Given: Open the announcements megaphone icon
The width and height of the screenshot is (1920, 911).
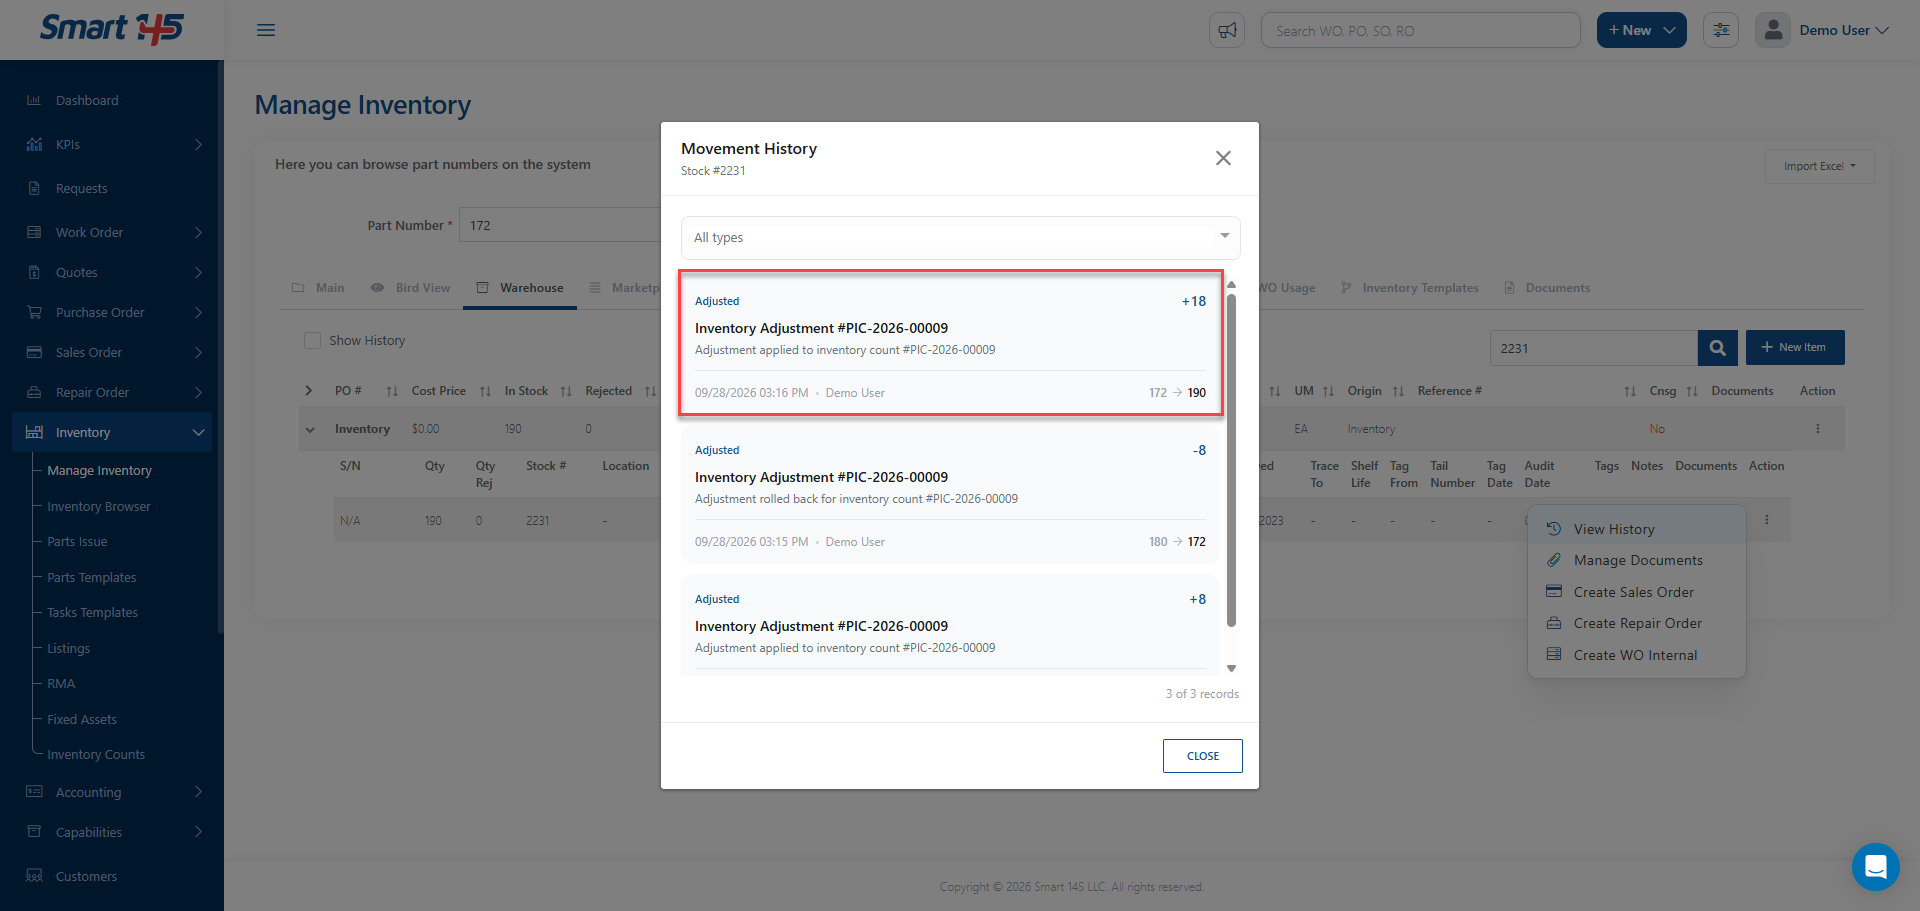Looking at the screenshot, I should pos(1227,30).
